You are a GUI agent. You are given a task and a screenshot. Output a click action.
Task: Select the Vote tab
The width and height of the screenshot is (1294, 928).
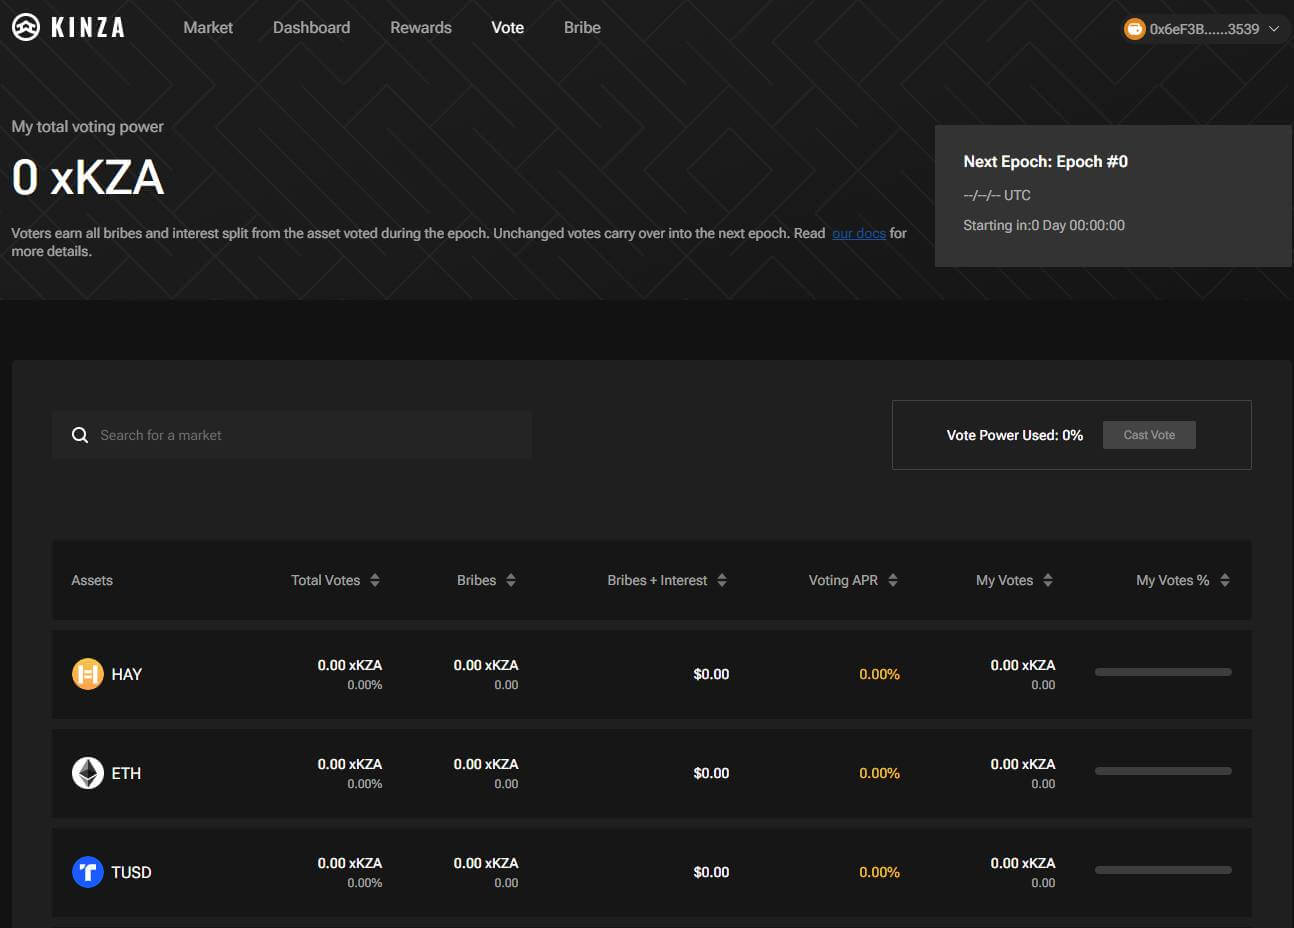(508, 28)
